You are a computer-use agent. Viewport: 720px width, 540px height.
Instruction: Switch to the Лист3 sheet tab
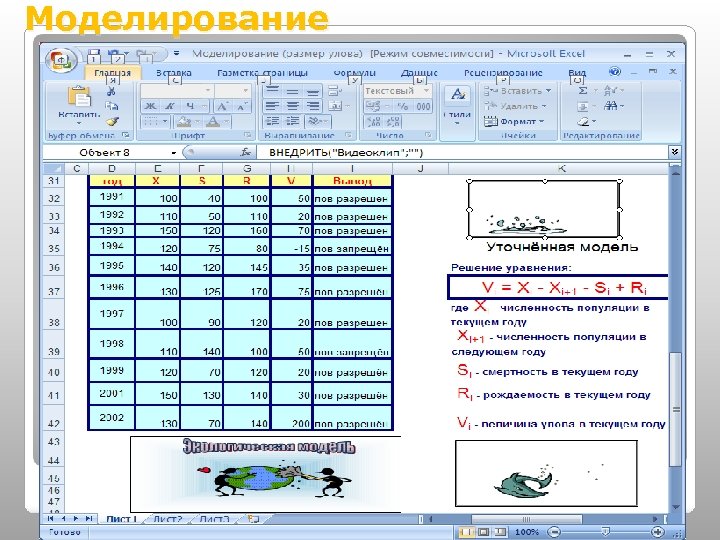point(214,519)
